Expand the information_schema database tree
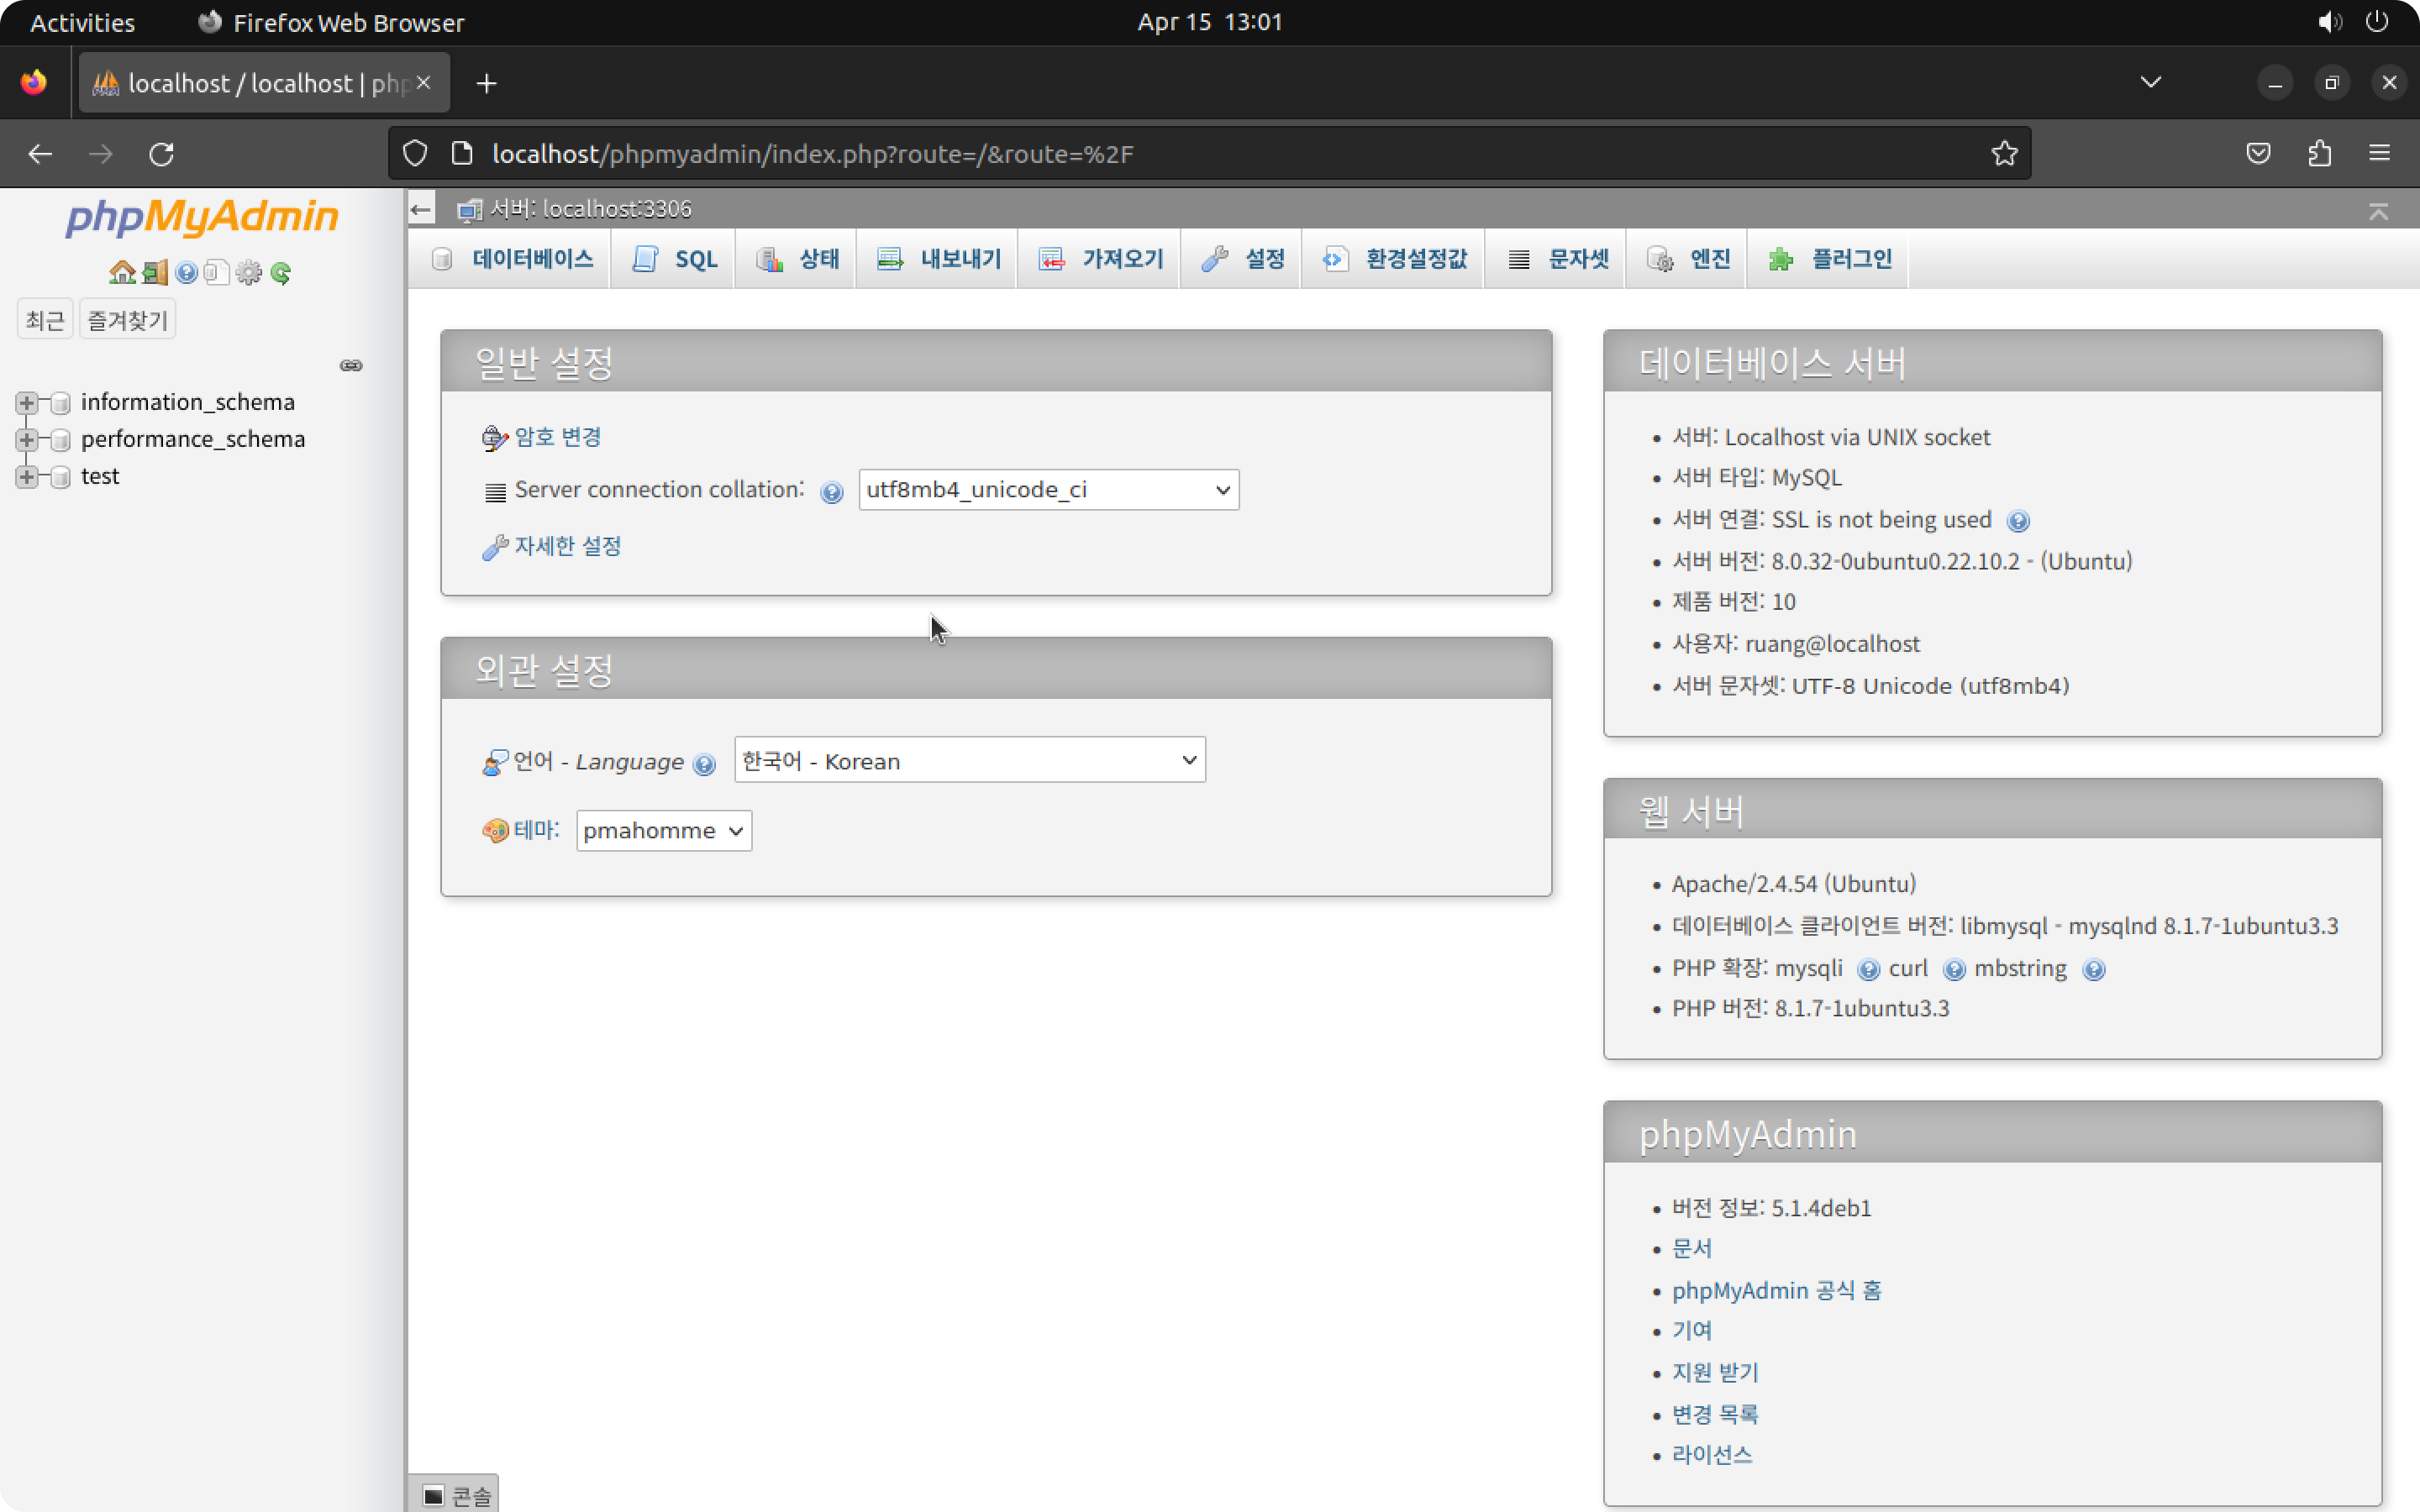This screenshot has height=1512, width=2420. (27, 402)
